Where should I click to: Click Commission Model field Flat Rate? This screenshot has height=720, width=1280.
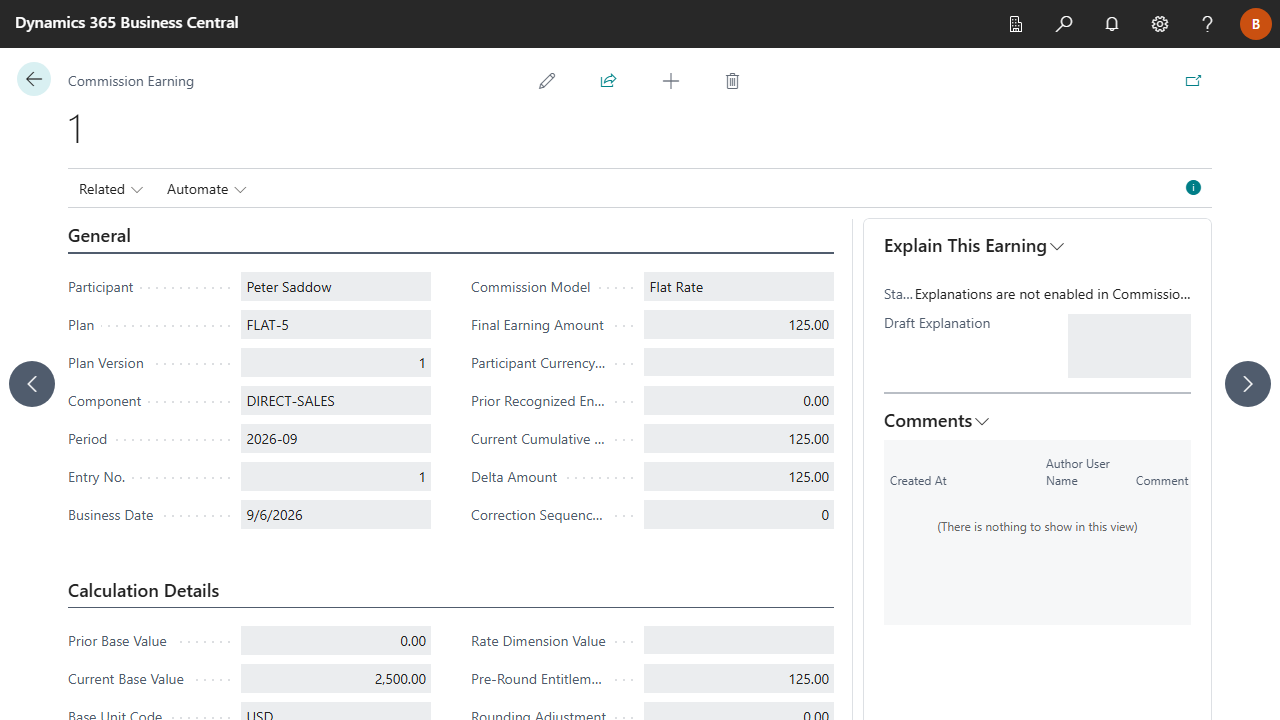[739, 287]
